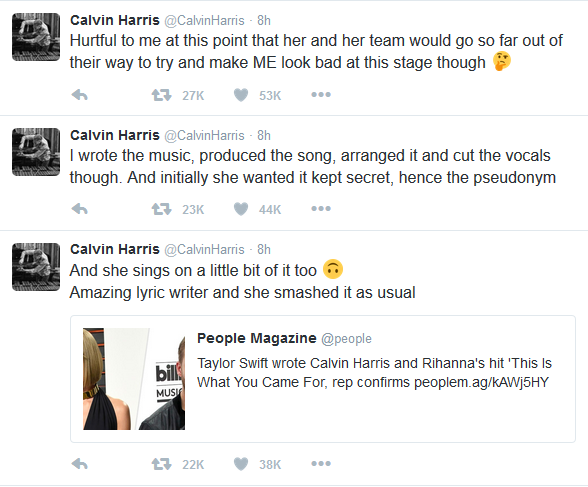The width and height of the screenshot is (588, 487).
Task: Open @CalvinHarris handle on first tweet
Action: [204, 21]
